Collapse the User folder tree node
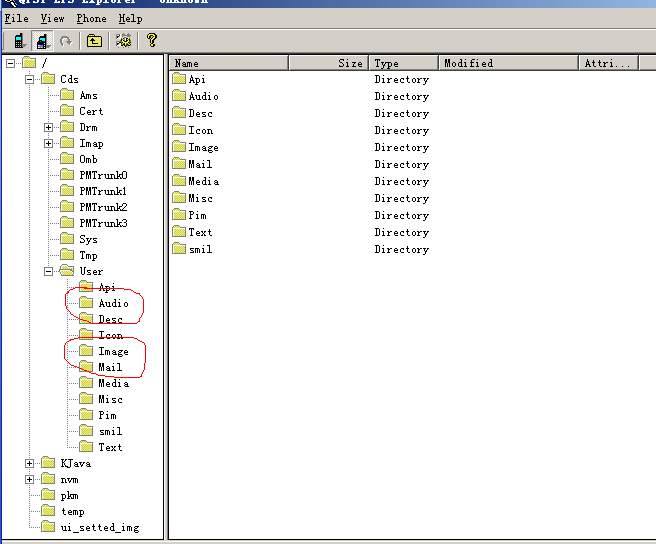This screenshot has width=656, height=544. coord(48,272)
